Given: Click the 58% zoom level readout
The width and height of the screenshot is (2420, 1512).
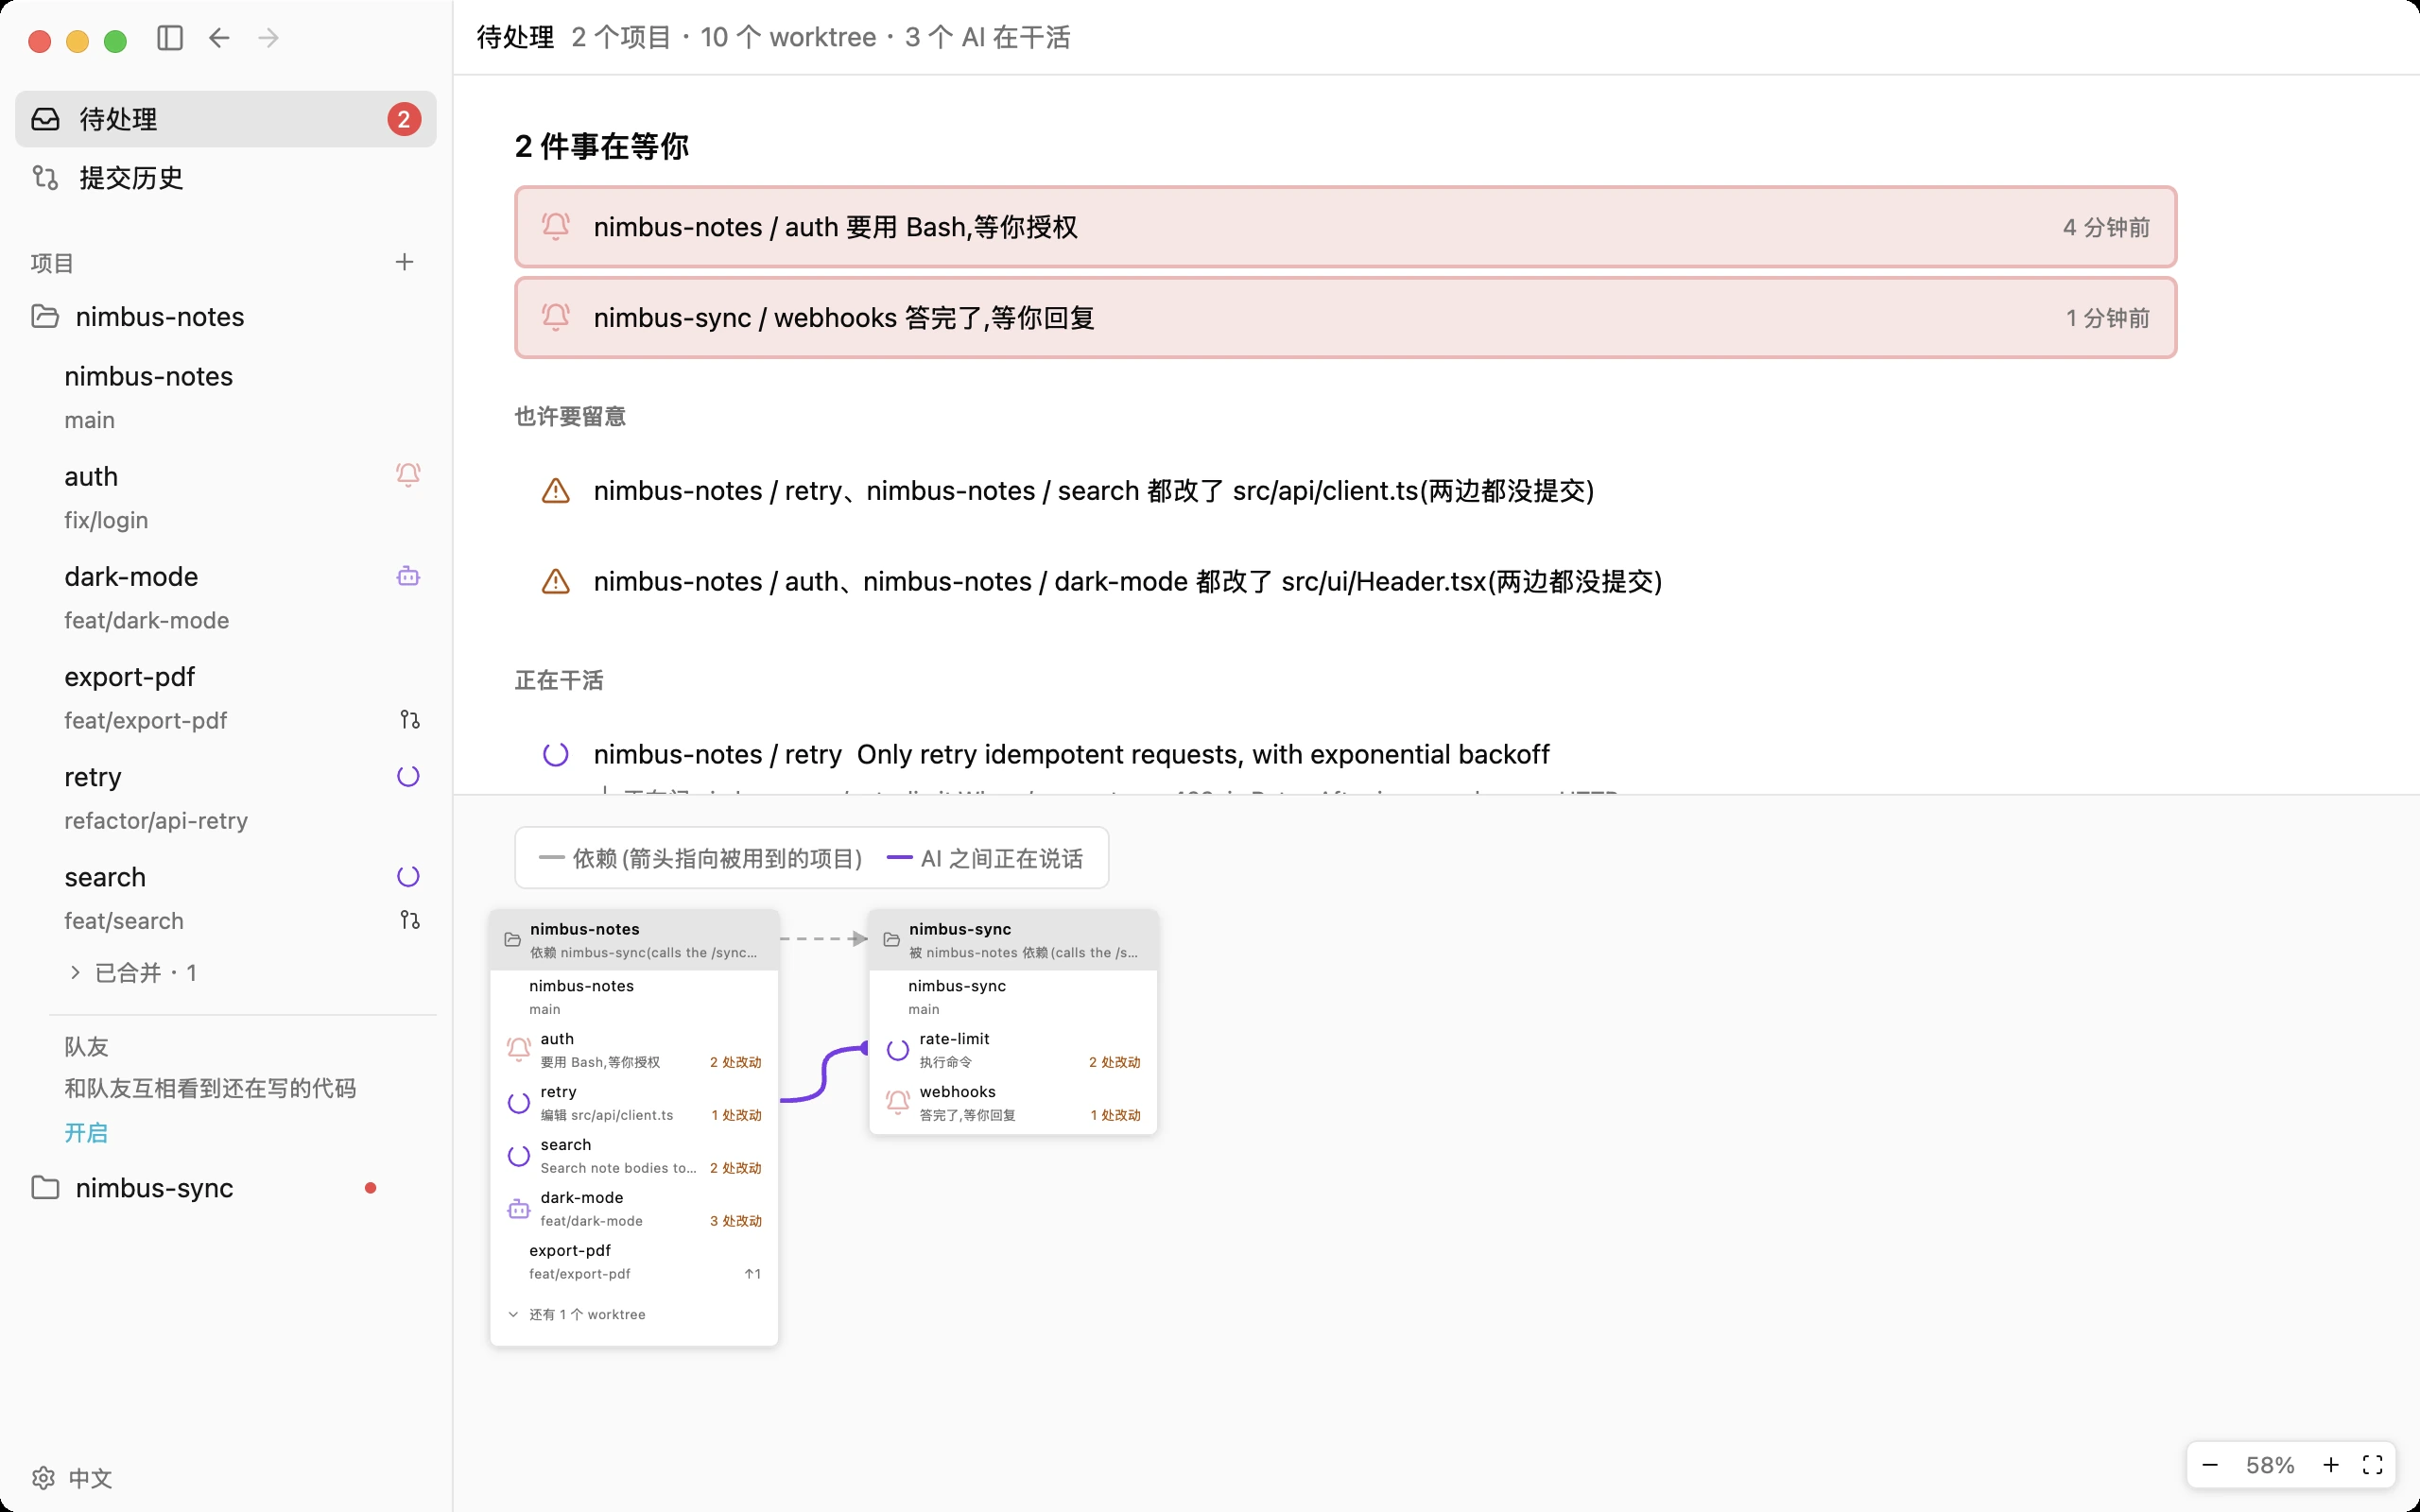Looking at the screenshot, I should (2270, 1465).
